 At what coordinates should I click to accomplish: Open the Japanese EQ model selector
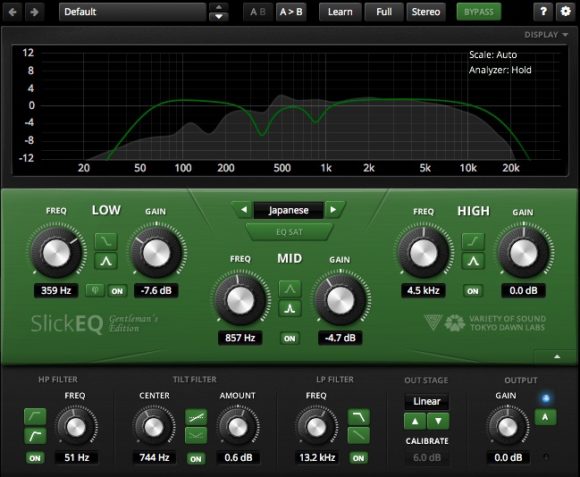click(x=289, y=210)
